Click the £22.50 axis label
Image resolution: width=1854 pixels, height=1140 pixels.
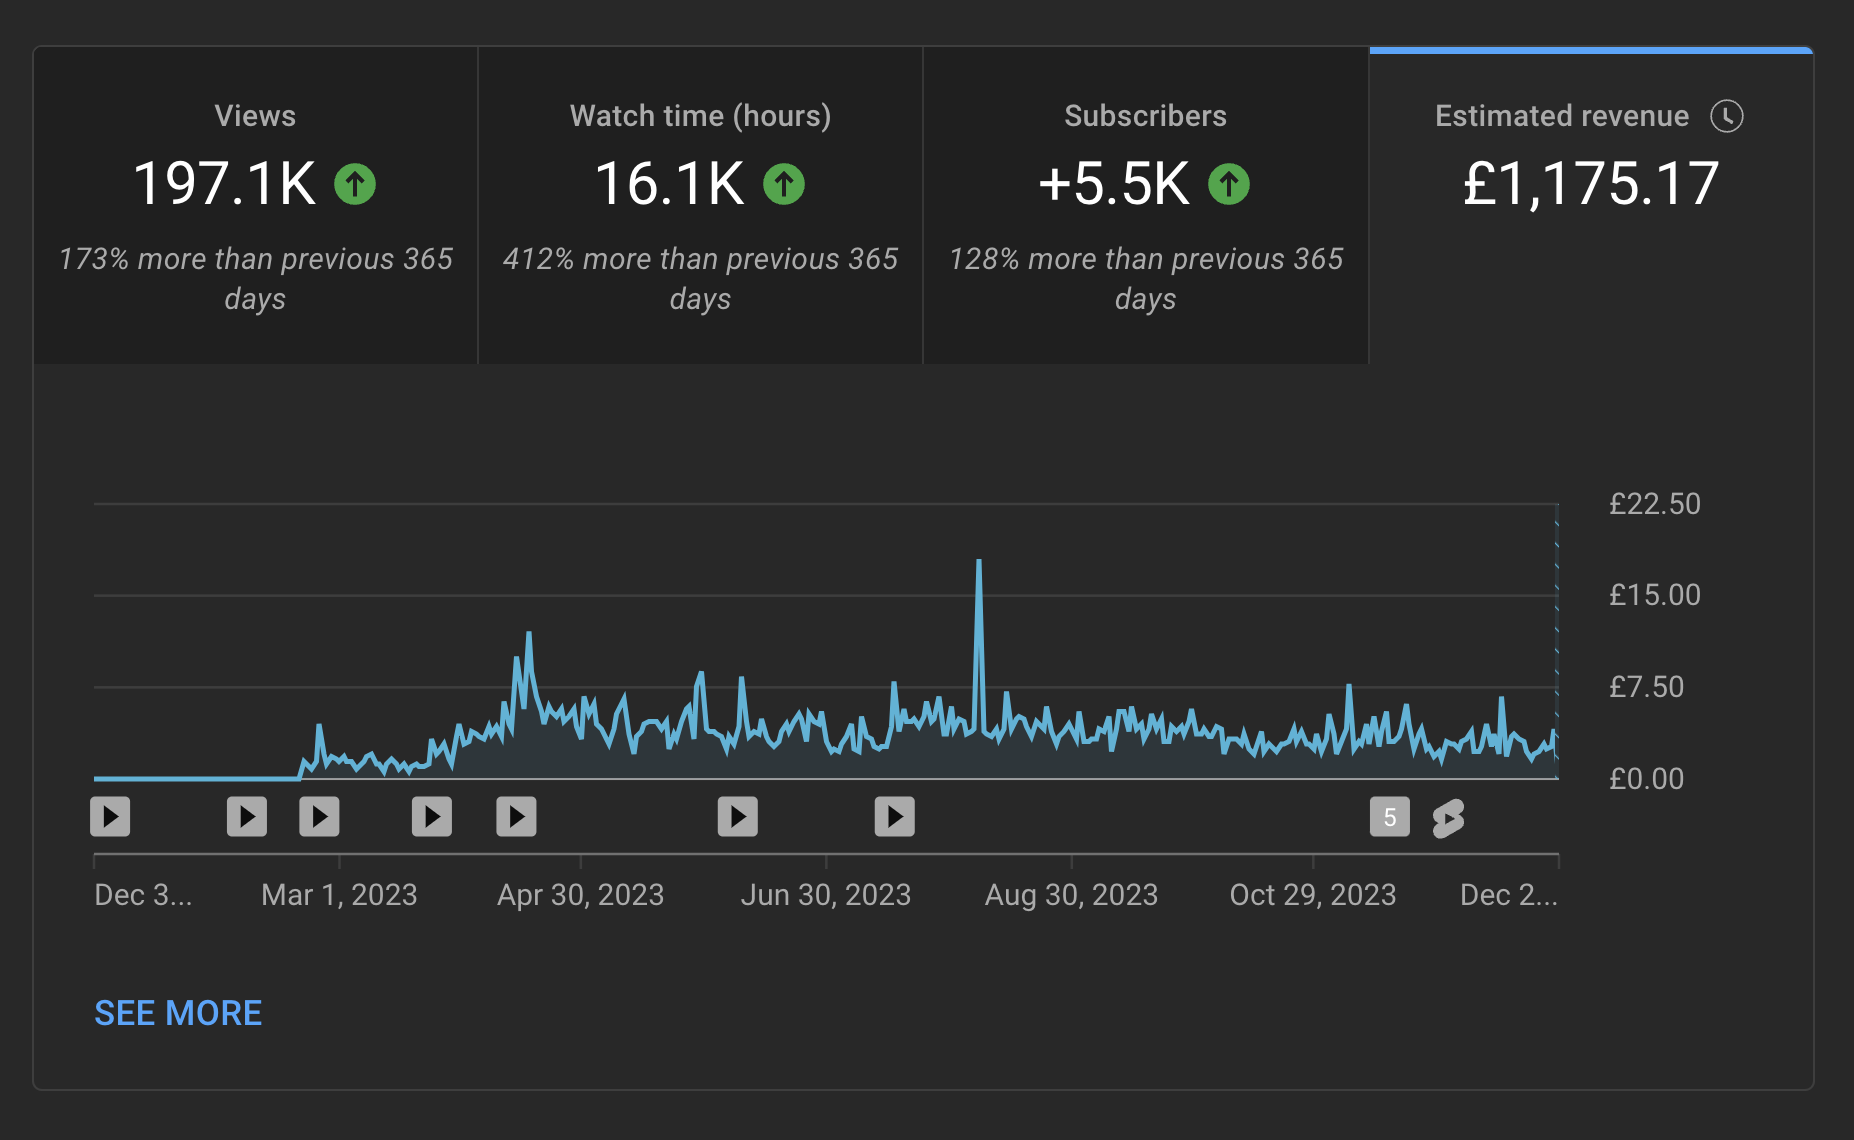(x=1654, y=504)
